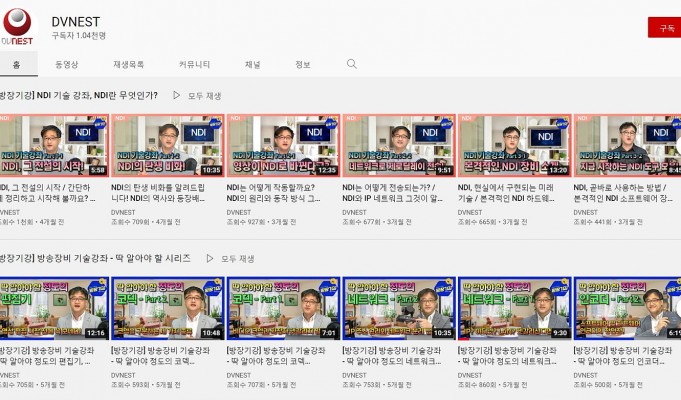681x400 pixels.
Task: Open the NDI video thumbnail lasting 5:58
Action: pos(53,146)
